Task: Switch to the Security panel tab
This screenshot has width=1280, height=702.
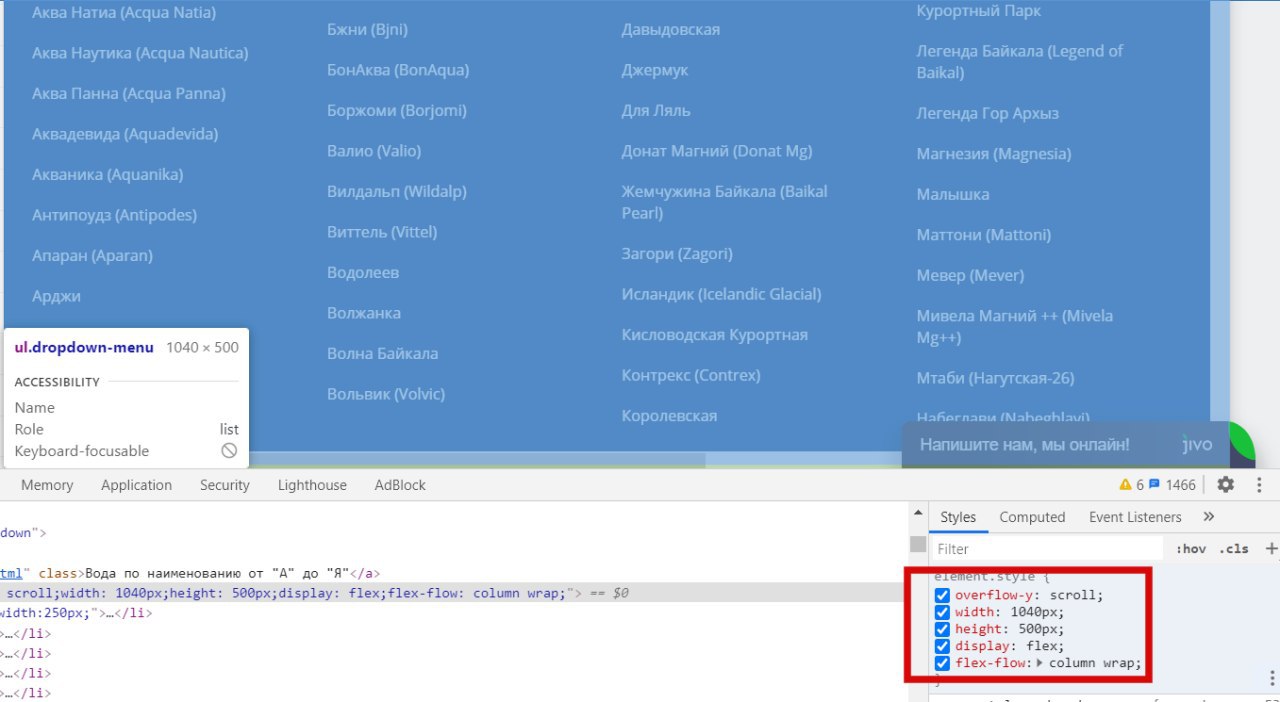Action: [x=224, y=485]
